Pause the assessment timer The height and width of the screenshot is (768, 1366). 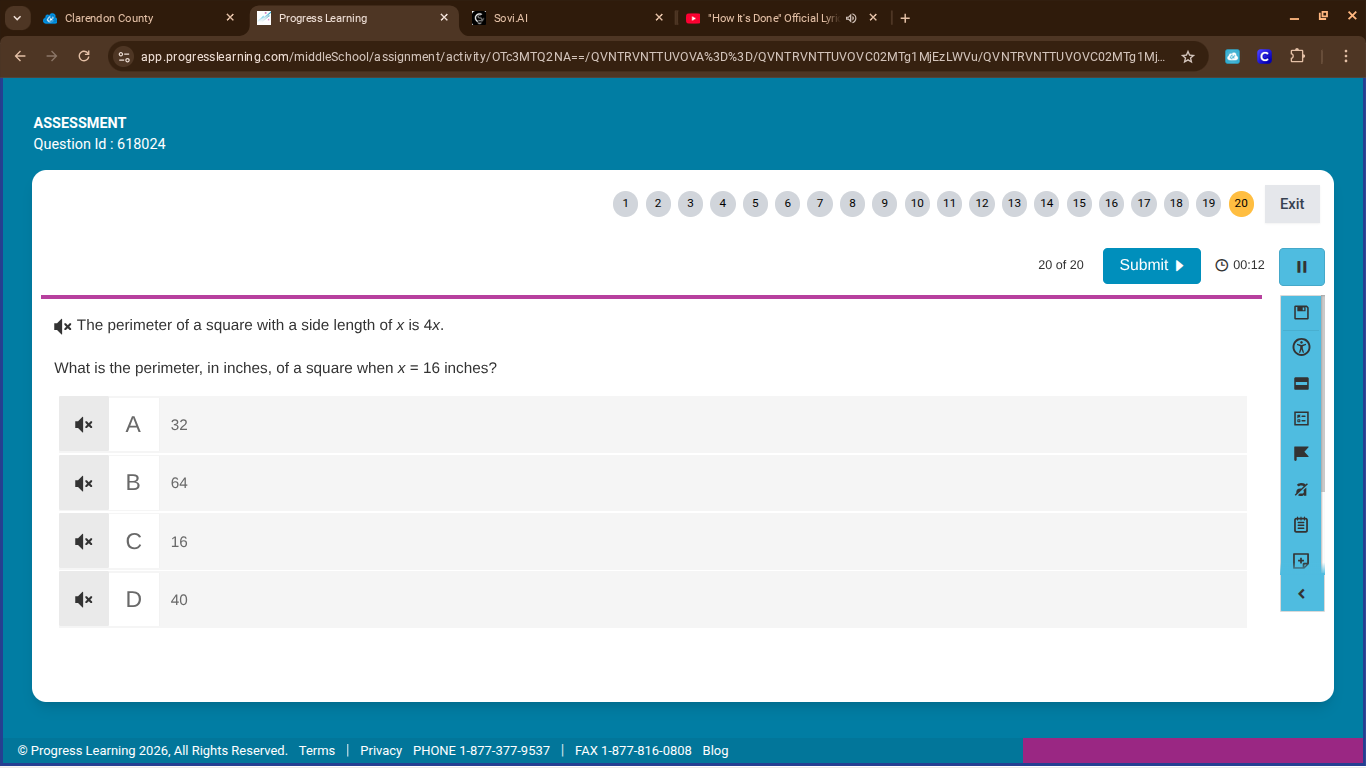[x=1301, y=267]
